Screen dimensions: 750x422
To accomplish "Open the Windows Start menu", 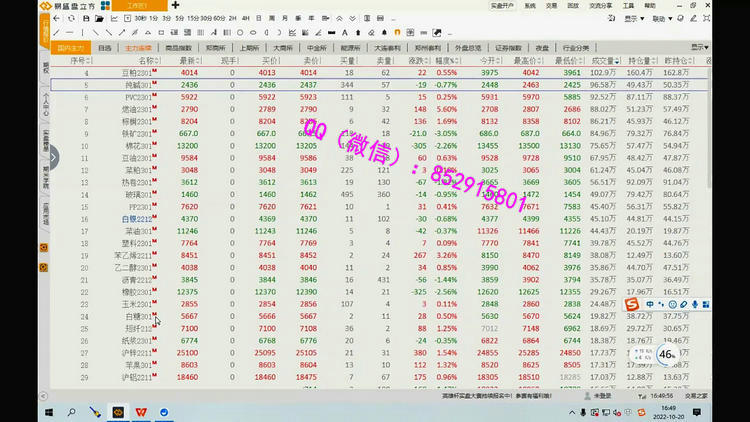I will point(48,411).
